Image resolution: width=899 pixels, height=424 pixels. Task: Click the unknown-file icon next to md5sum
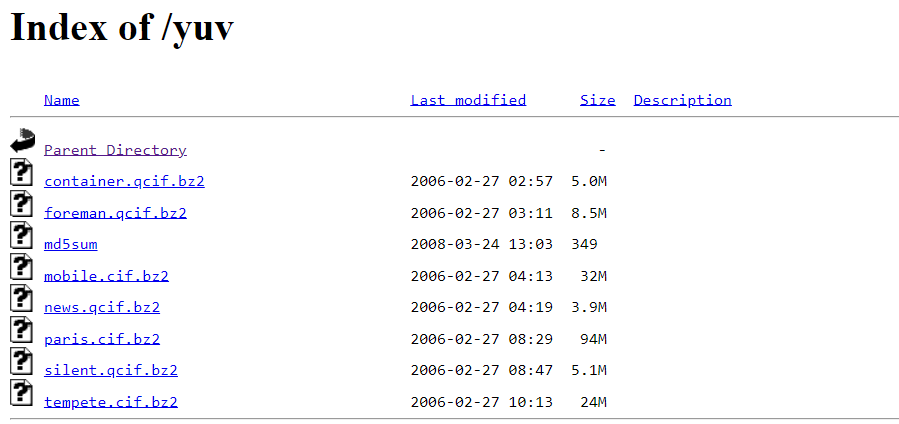[x=21, y=235]
